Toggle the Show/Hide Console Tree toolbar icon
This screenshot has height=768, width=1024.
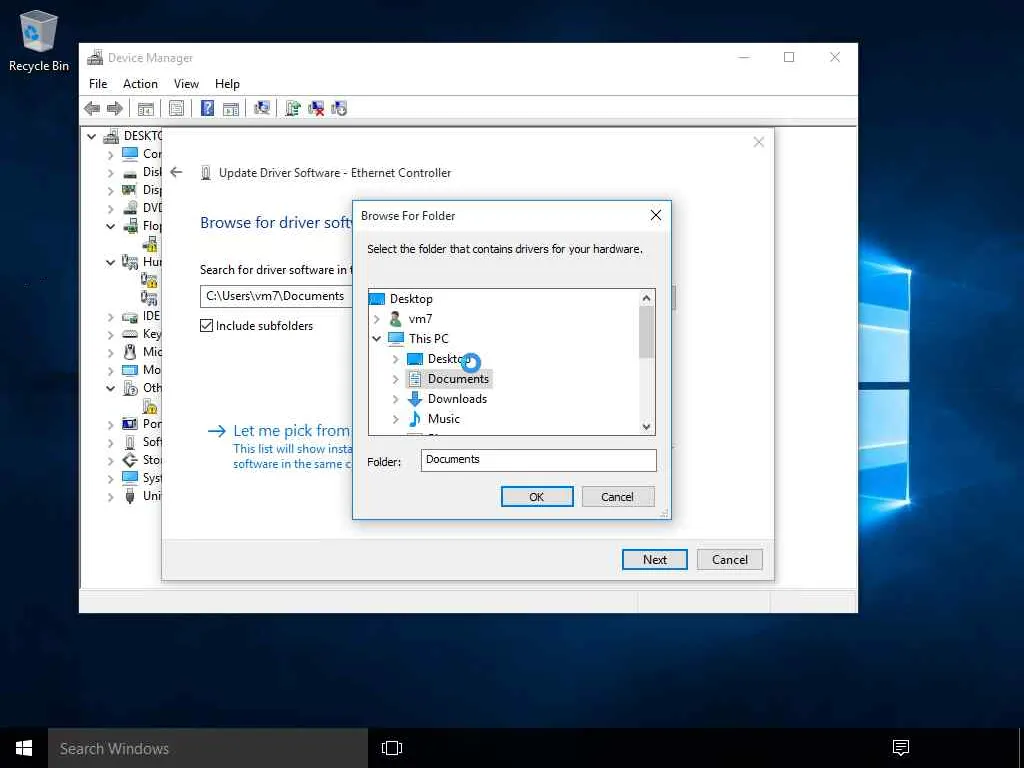click(146, 108)
